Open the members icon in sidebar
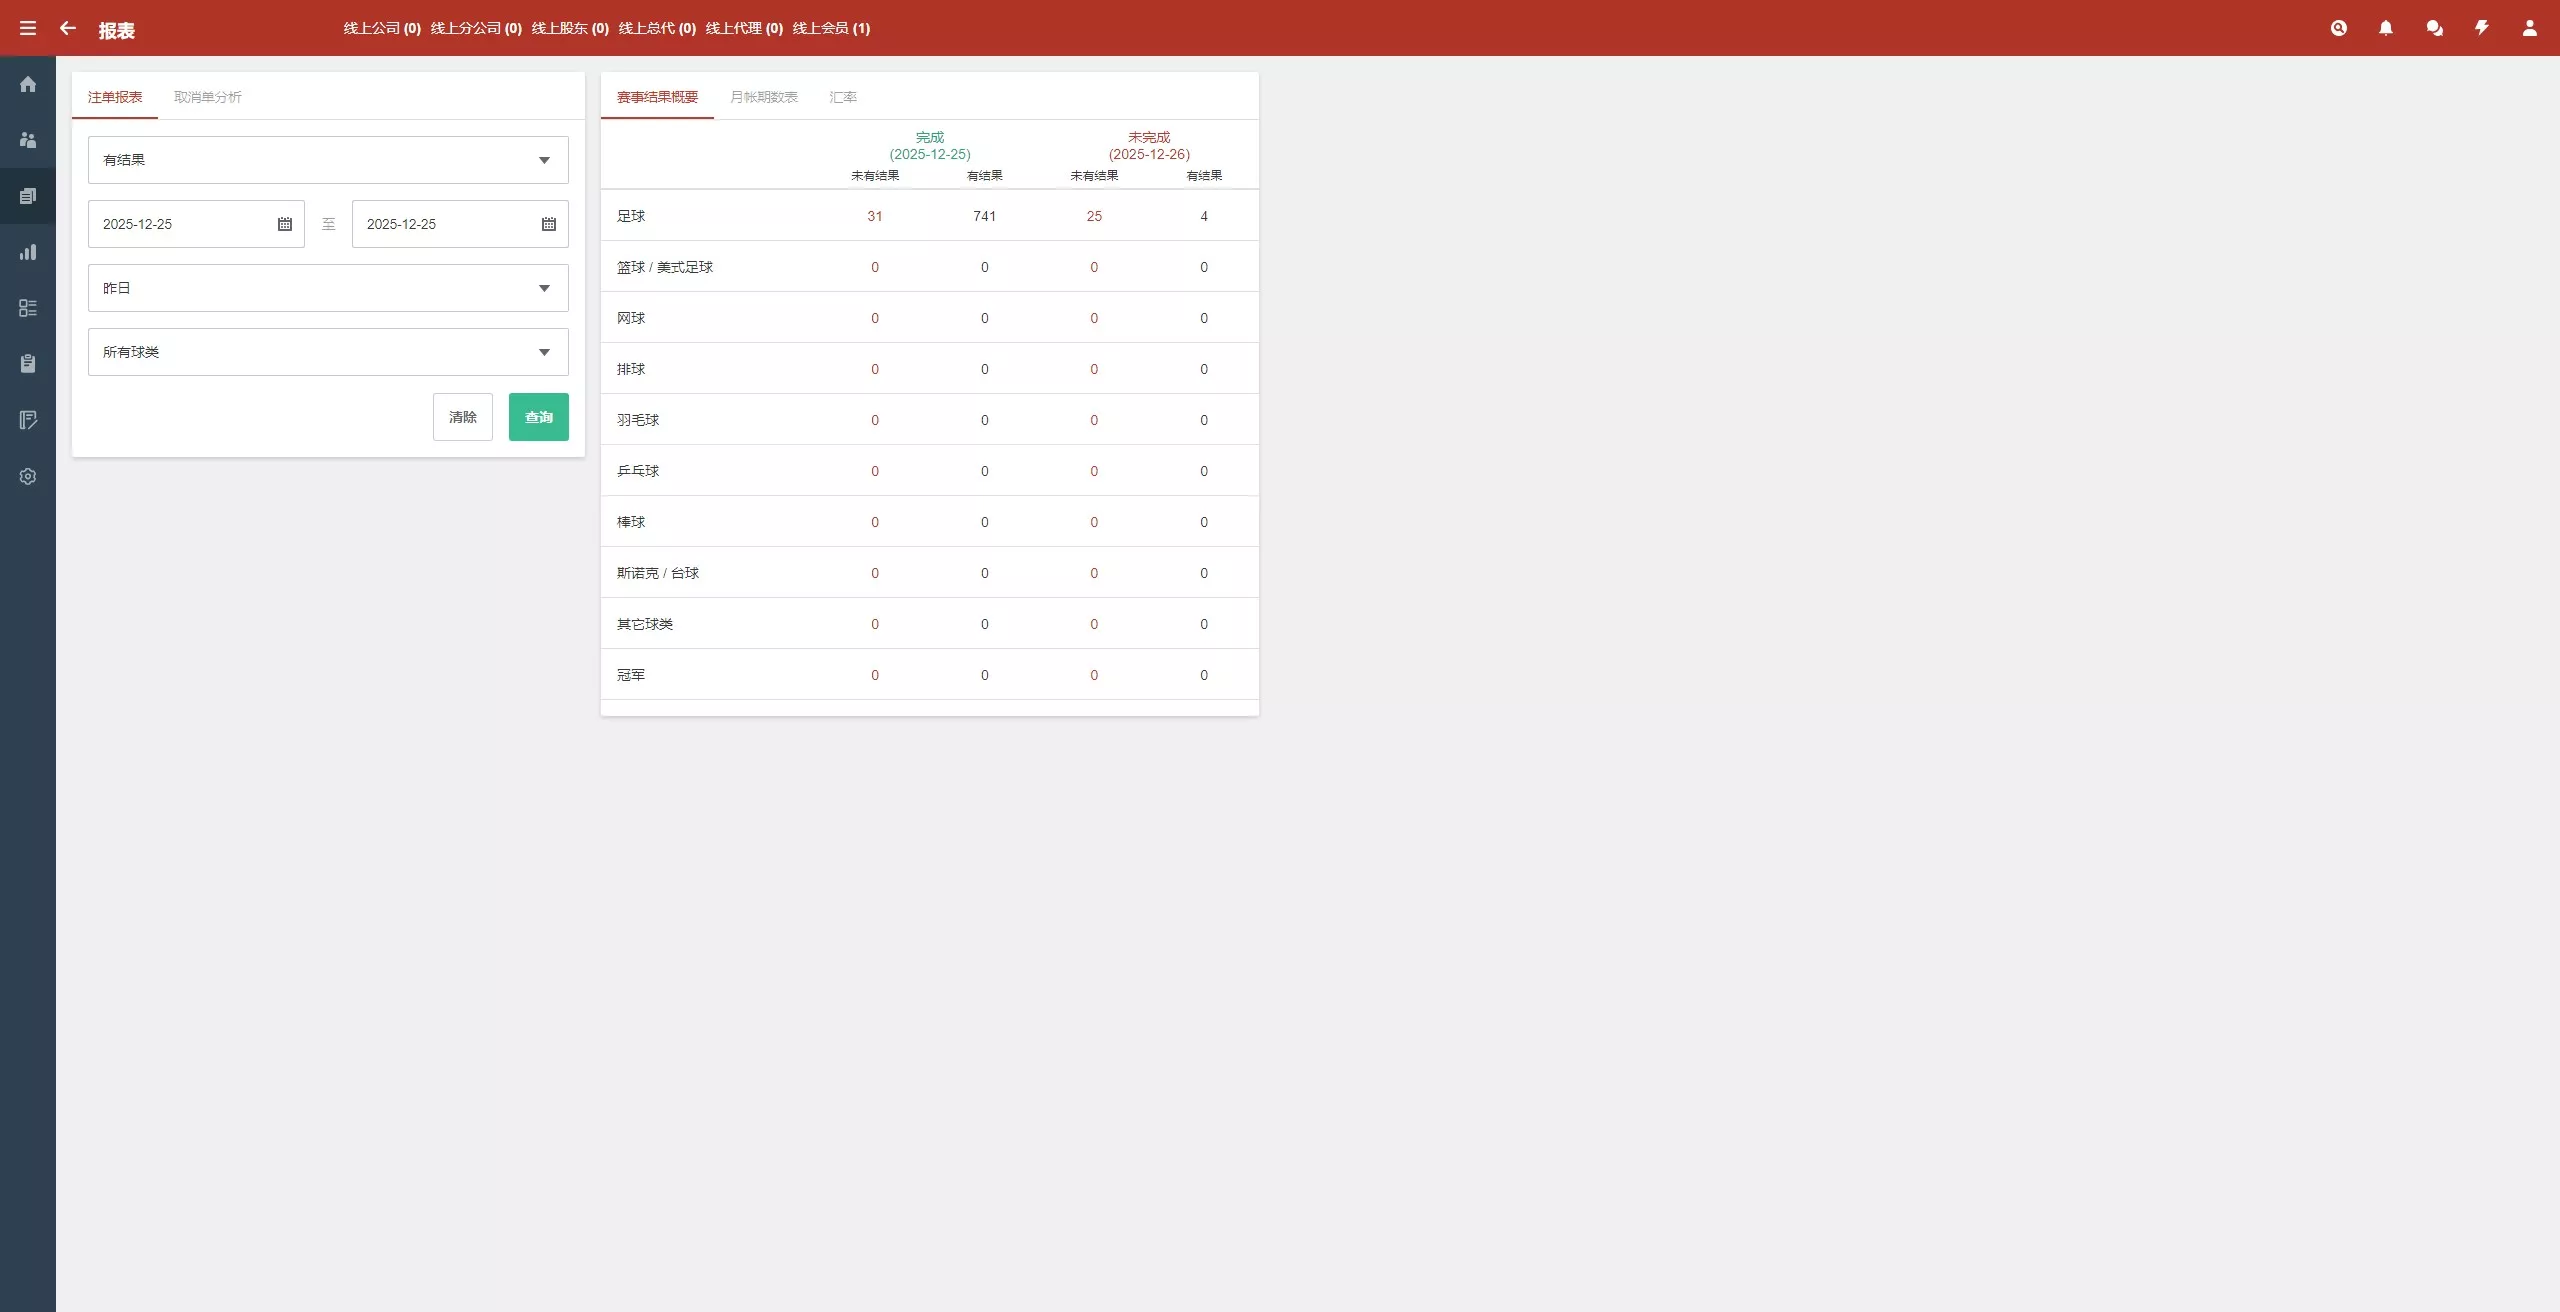Viewport: 2560px width, 1312px height. (28, 140)
